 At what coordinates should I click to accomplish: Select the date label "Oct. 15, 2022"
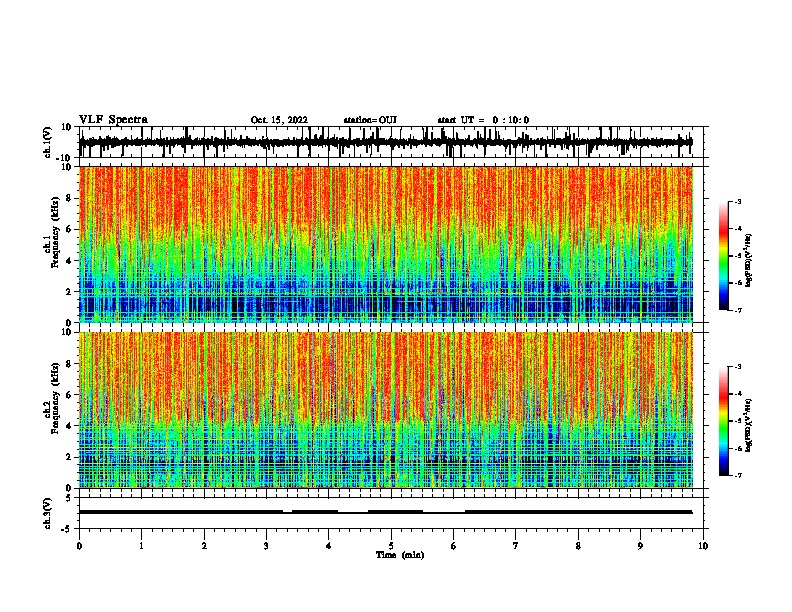(x=279, y=120)
